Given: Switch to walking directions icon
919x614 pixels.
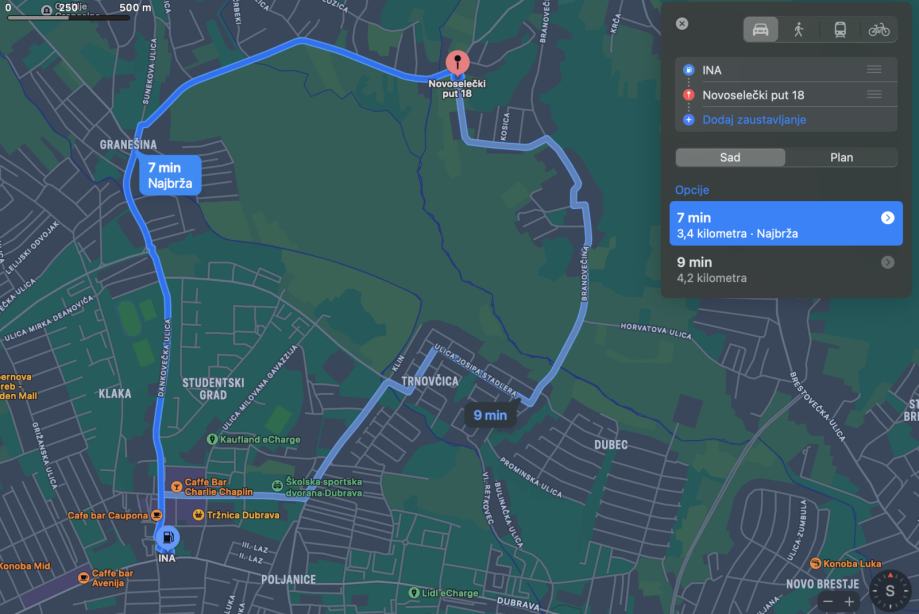Looking at the screenshot, I should tap(798, 30).
